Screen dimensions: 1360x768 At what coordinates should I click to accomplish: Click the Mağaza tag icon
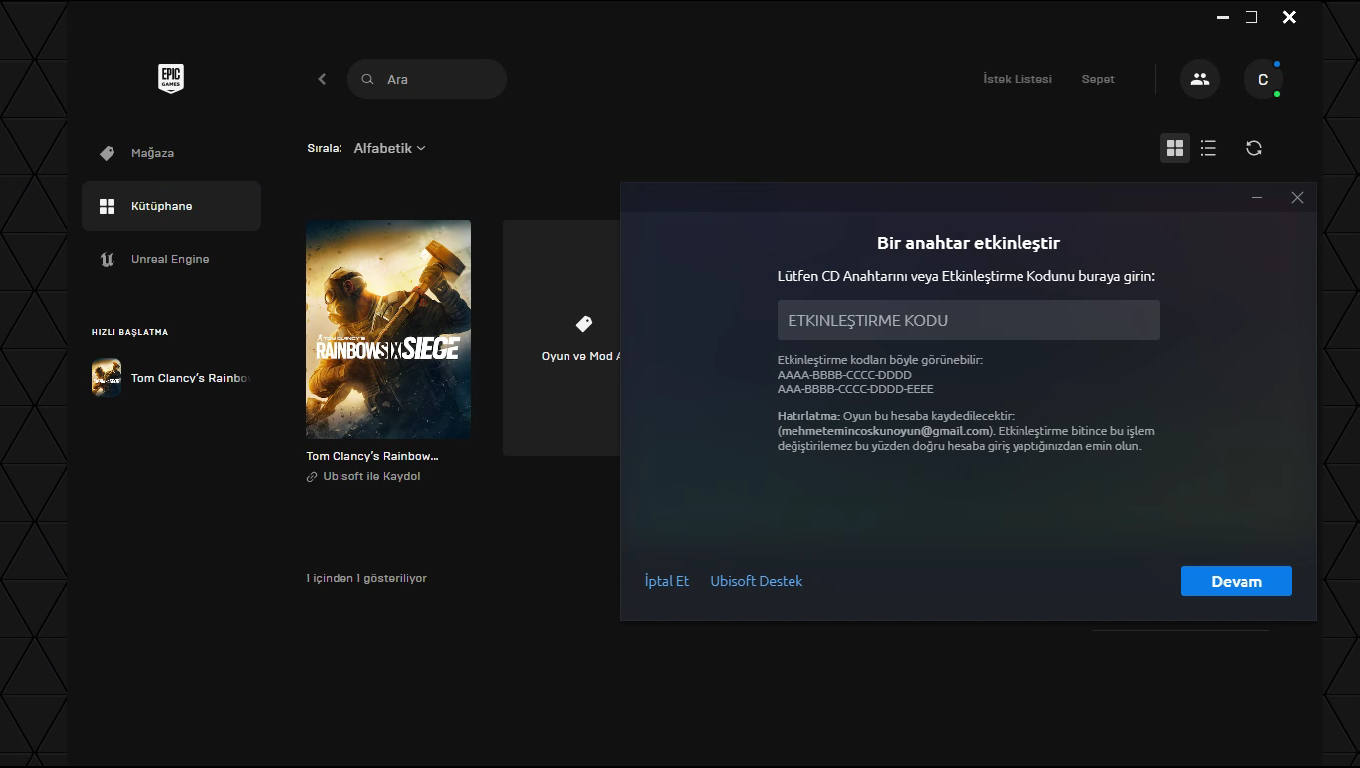coord(107,153)
